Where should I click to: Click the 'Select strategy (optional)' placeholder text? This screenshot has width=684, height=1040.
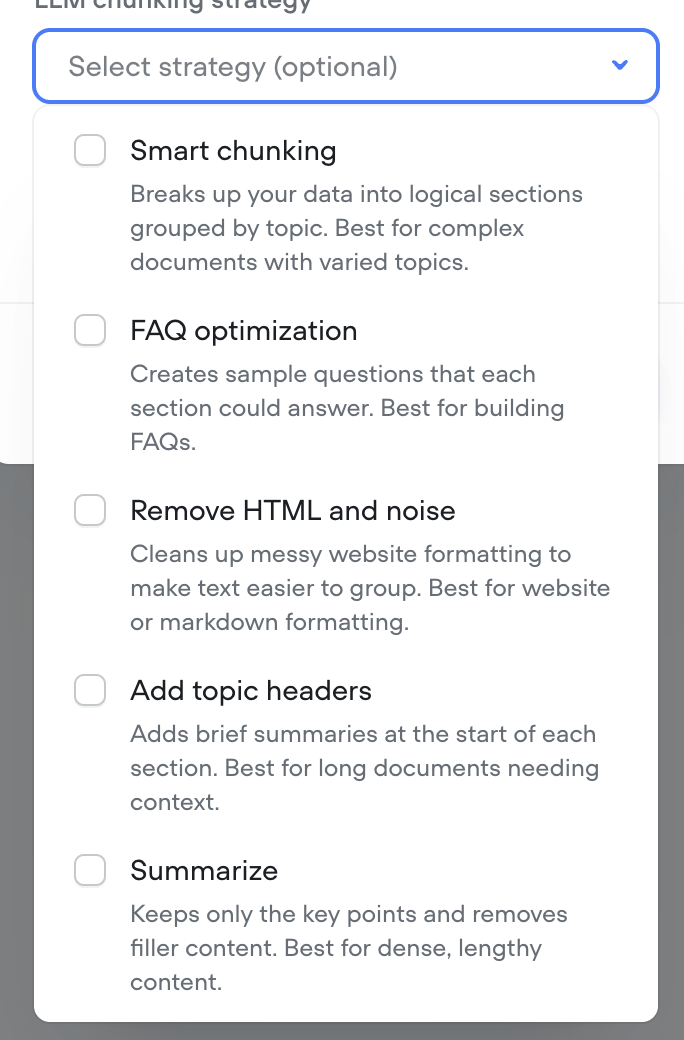click(x=233, y=67)
